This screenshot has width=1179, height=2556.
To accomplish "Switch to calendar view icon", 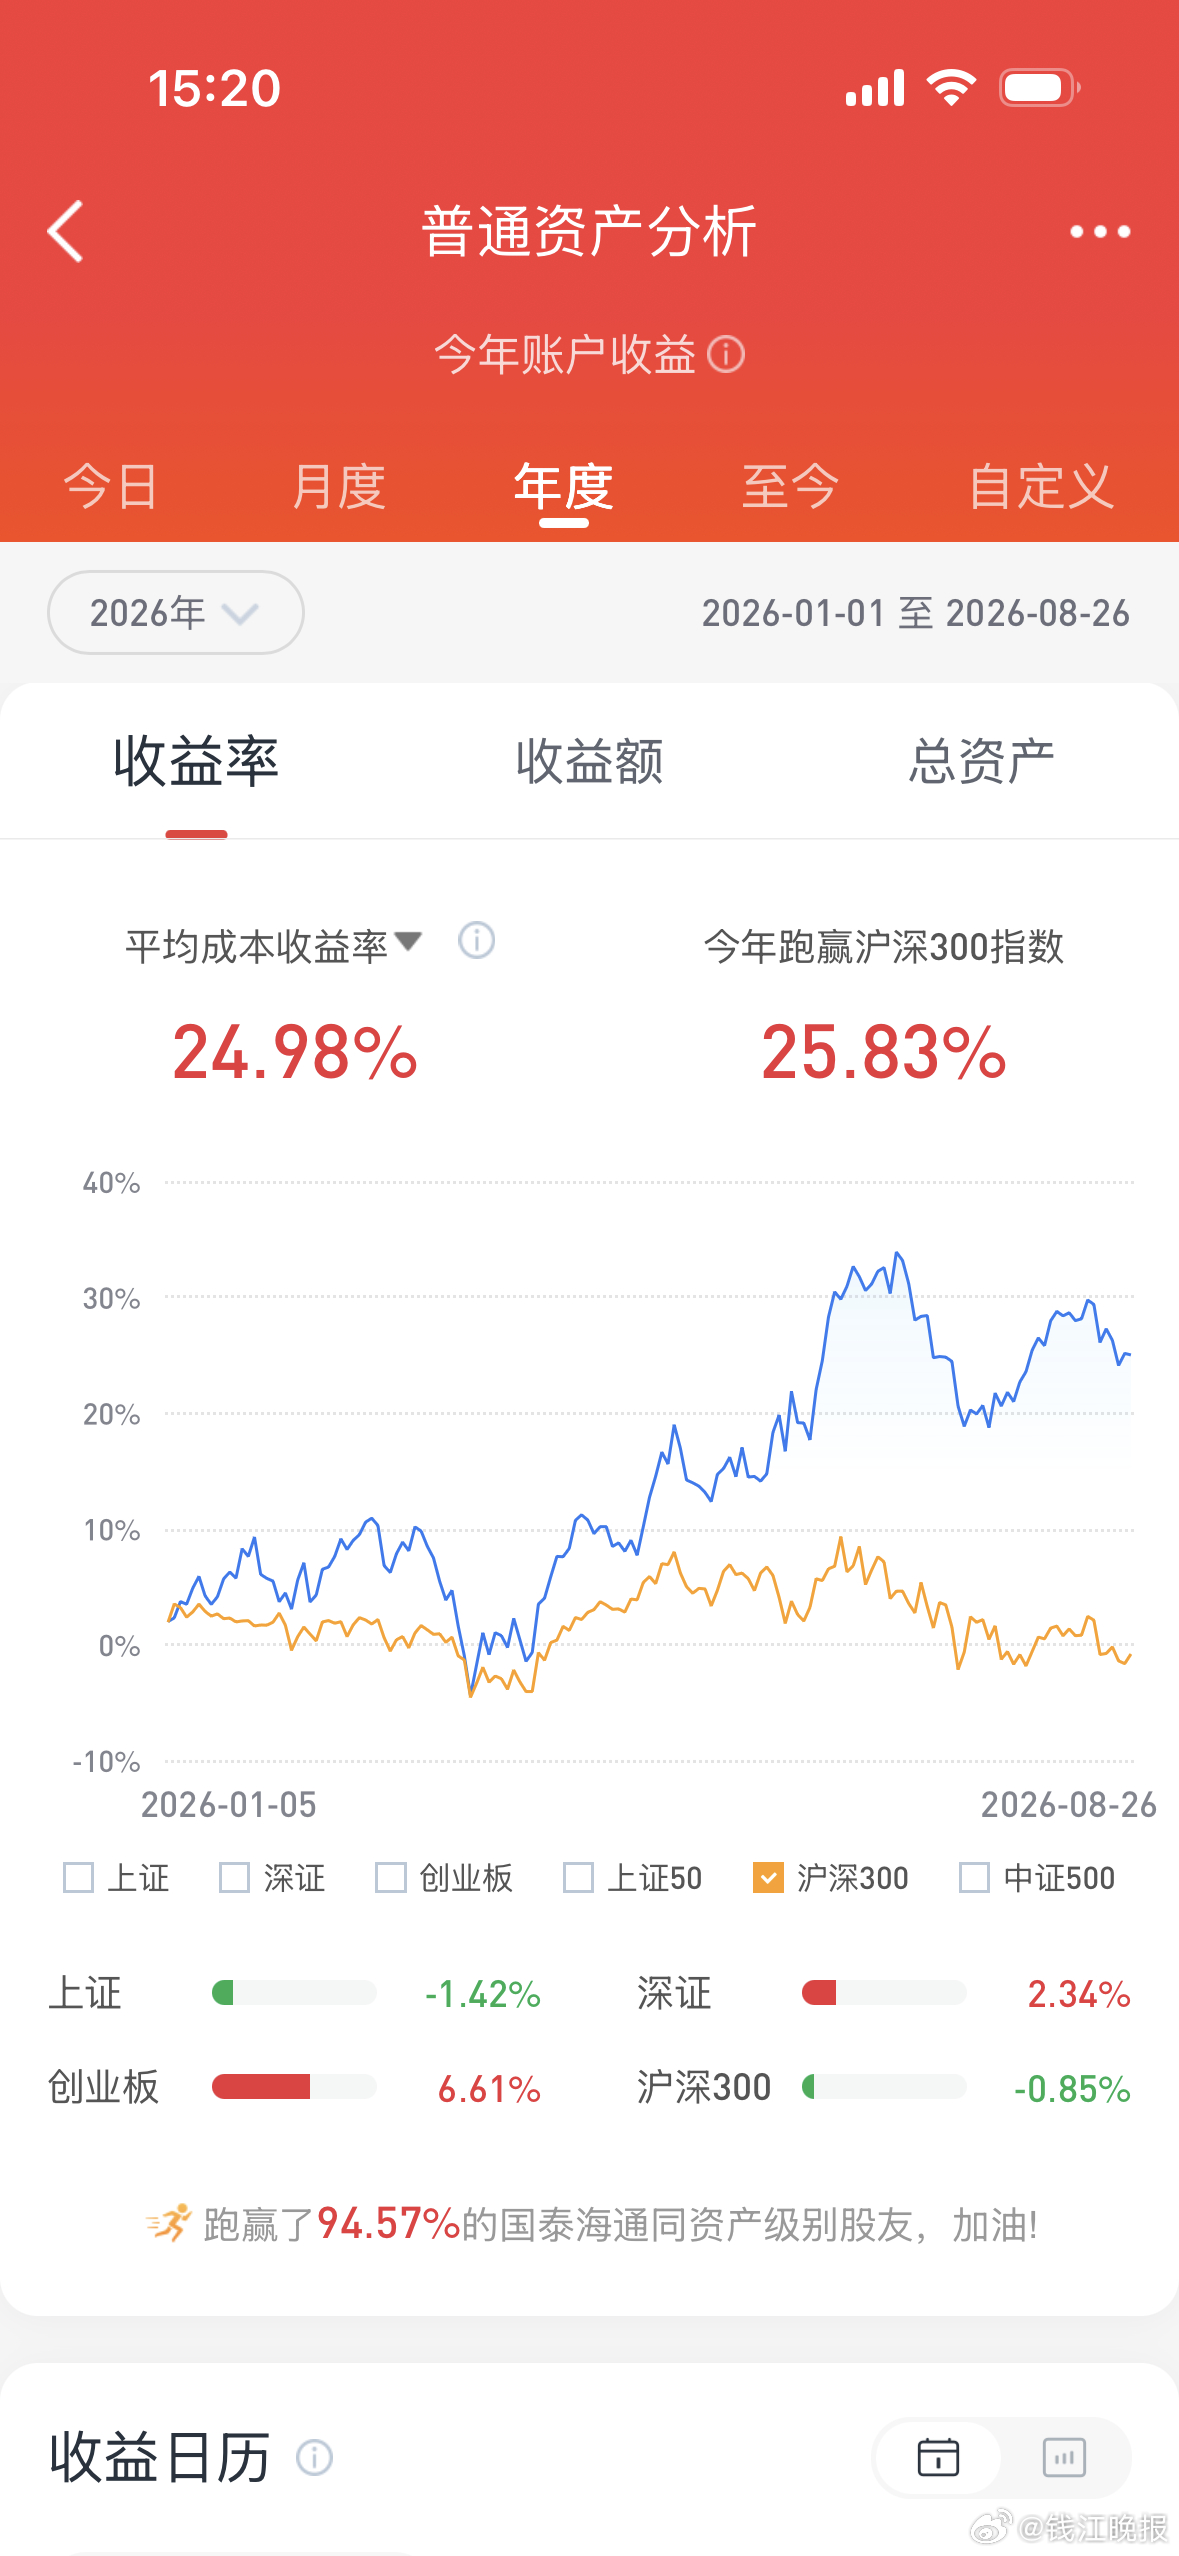I will point(938,2457).
